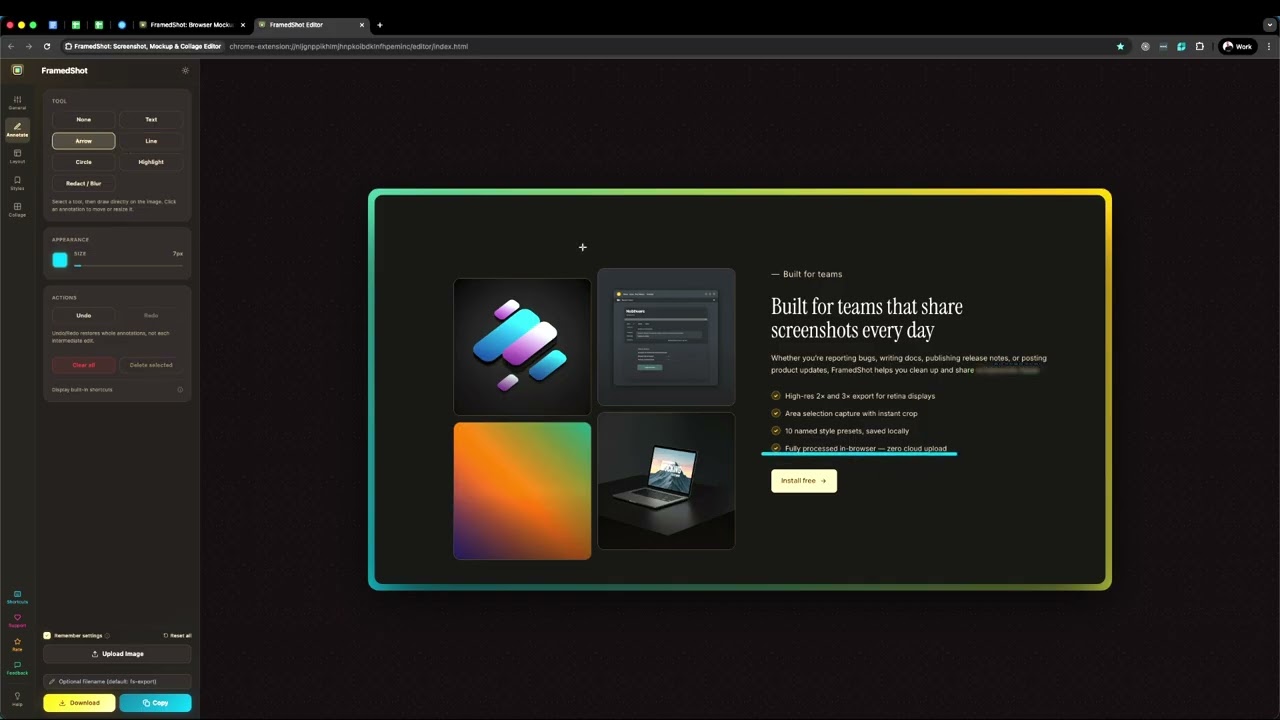Image resolution: width=1280 pixels, height=720 pixels.
Task: Open the Shortcuts panel
Action: [x=17, y=597]
